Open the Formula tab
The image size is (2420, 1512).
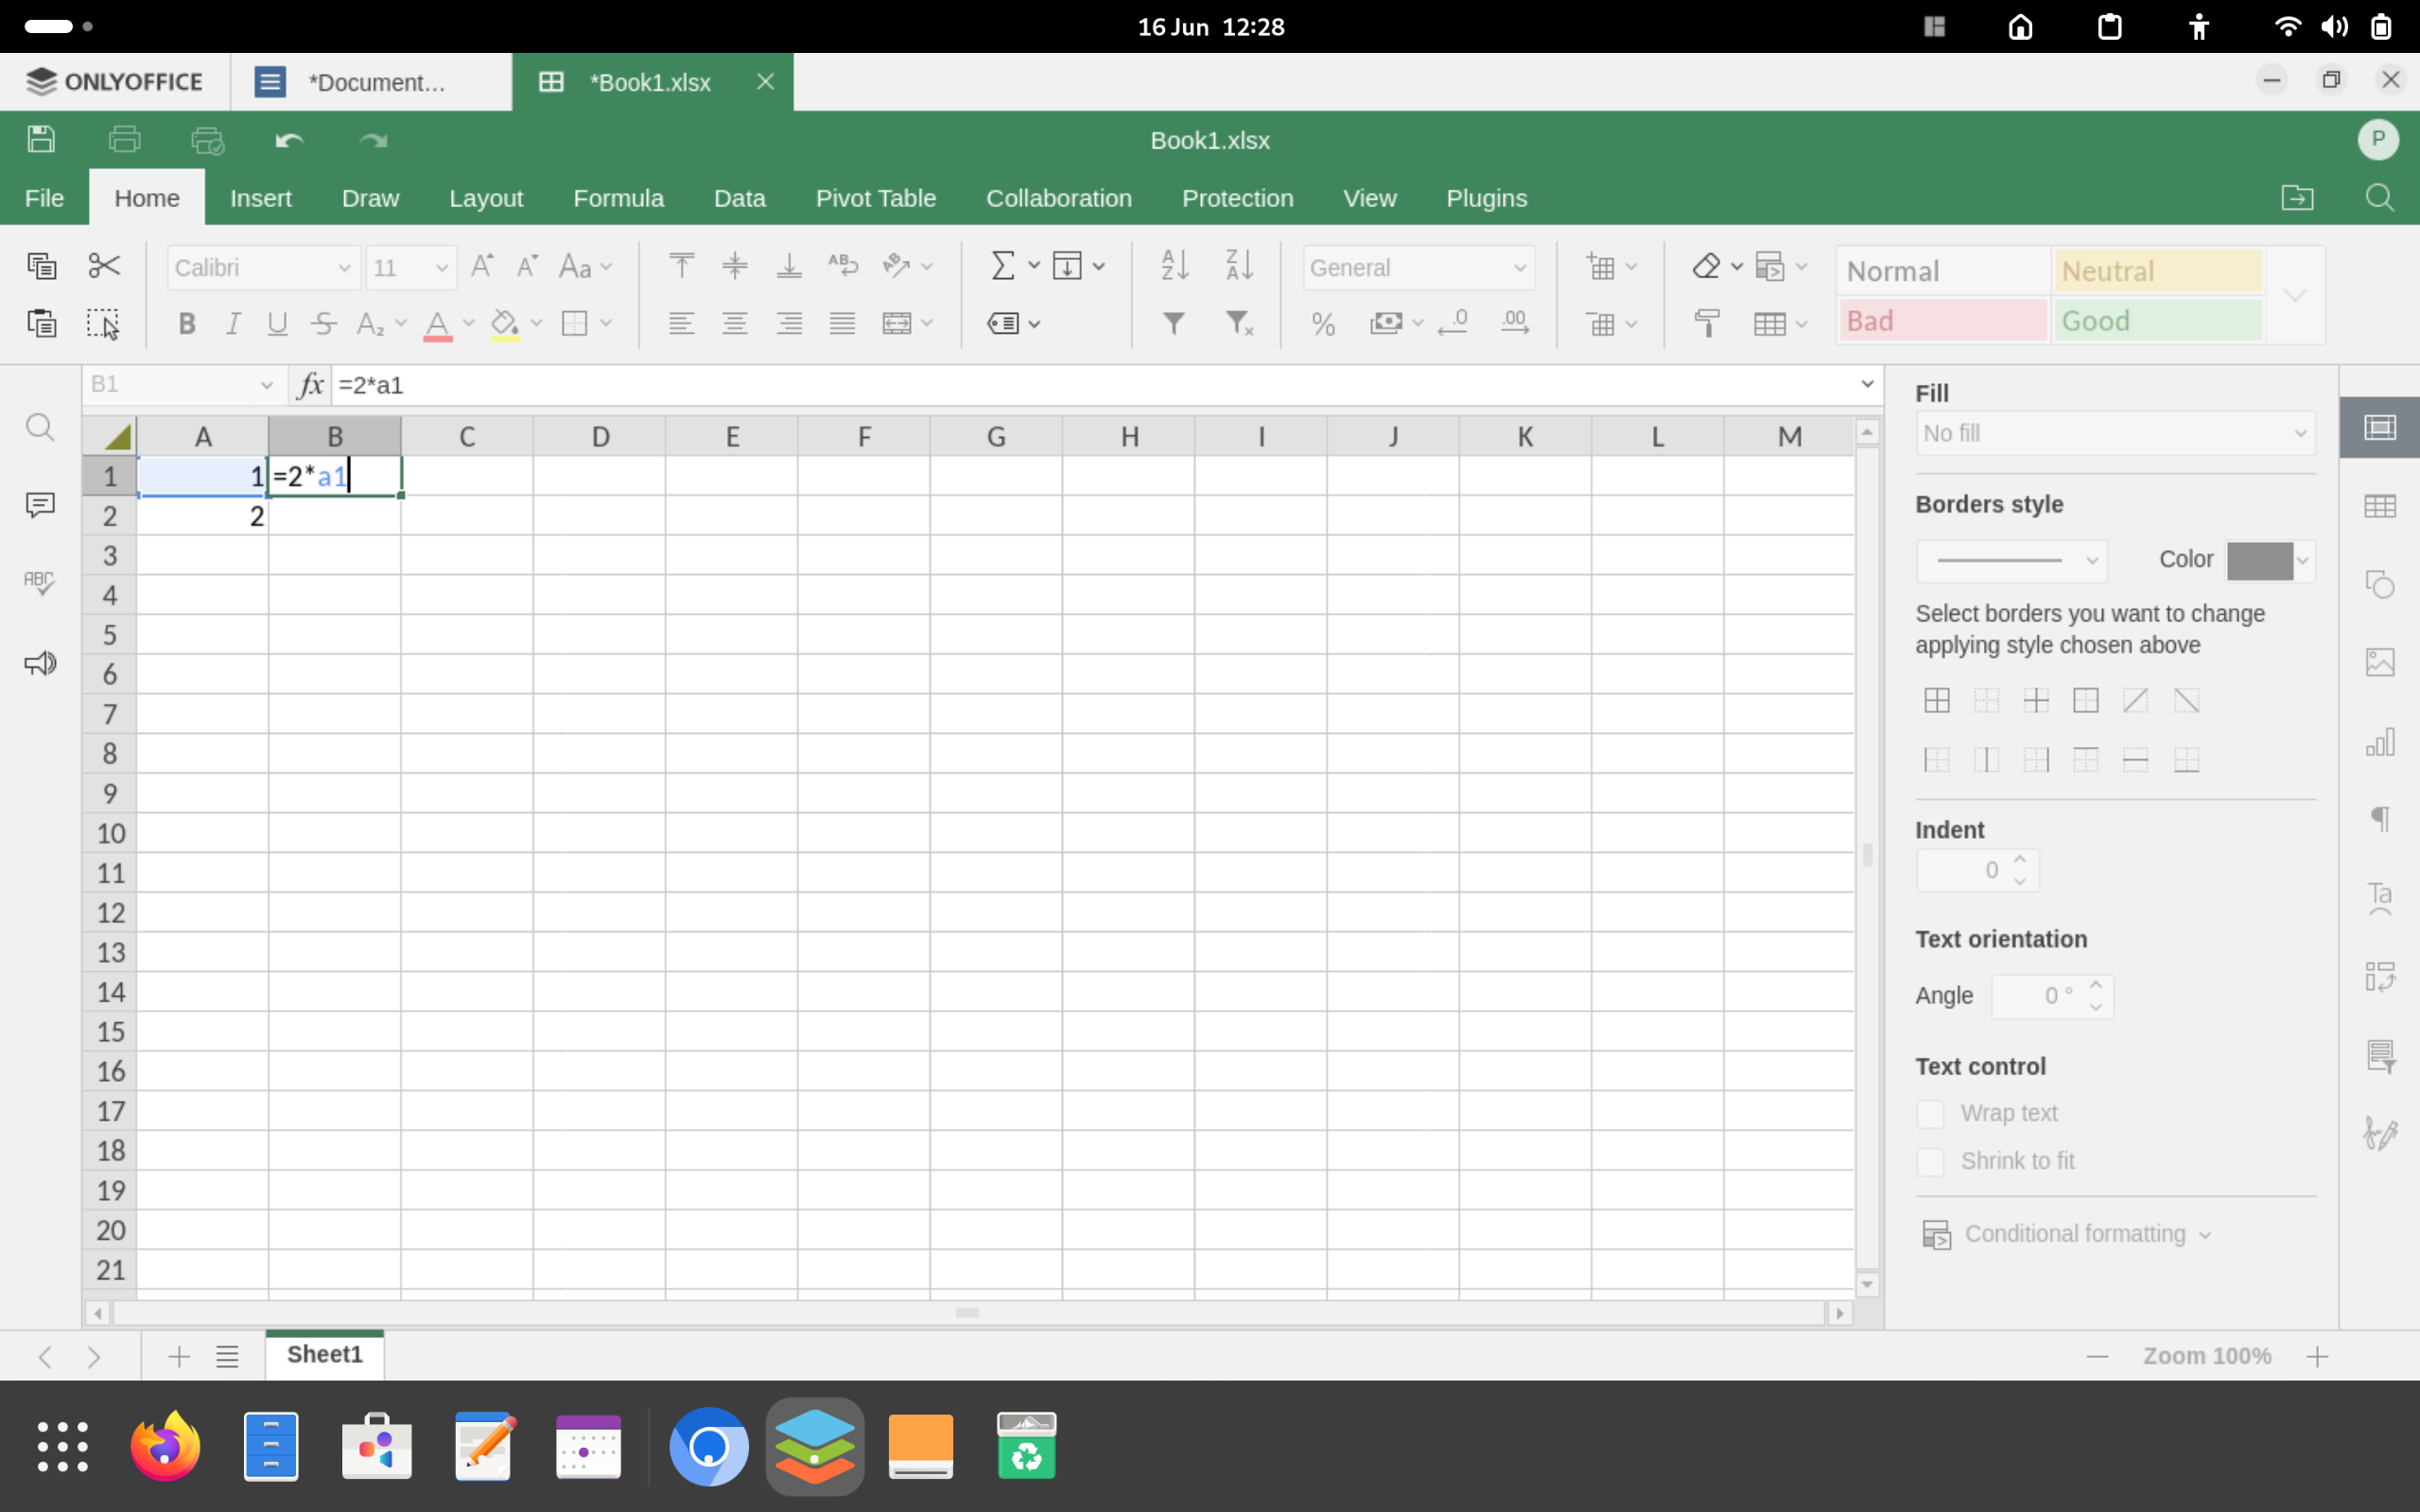(x=618, y=198)
